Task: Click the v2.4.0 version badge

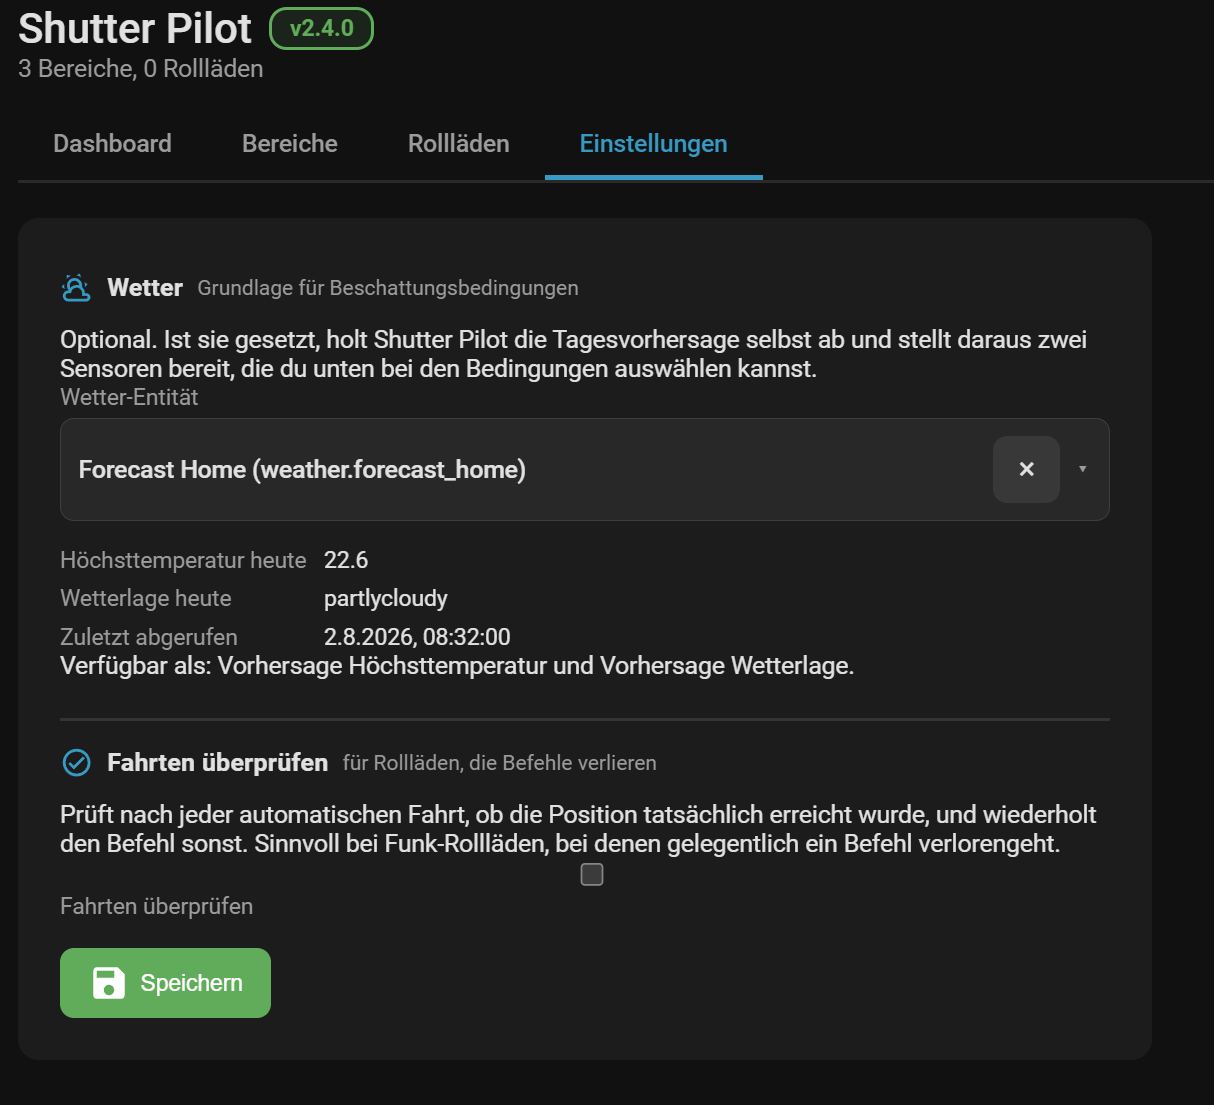Action: (x=321, y=28)
